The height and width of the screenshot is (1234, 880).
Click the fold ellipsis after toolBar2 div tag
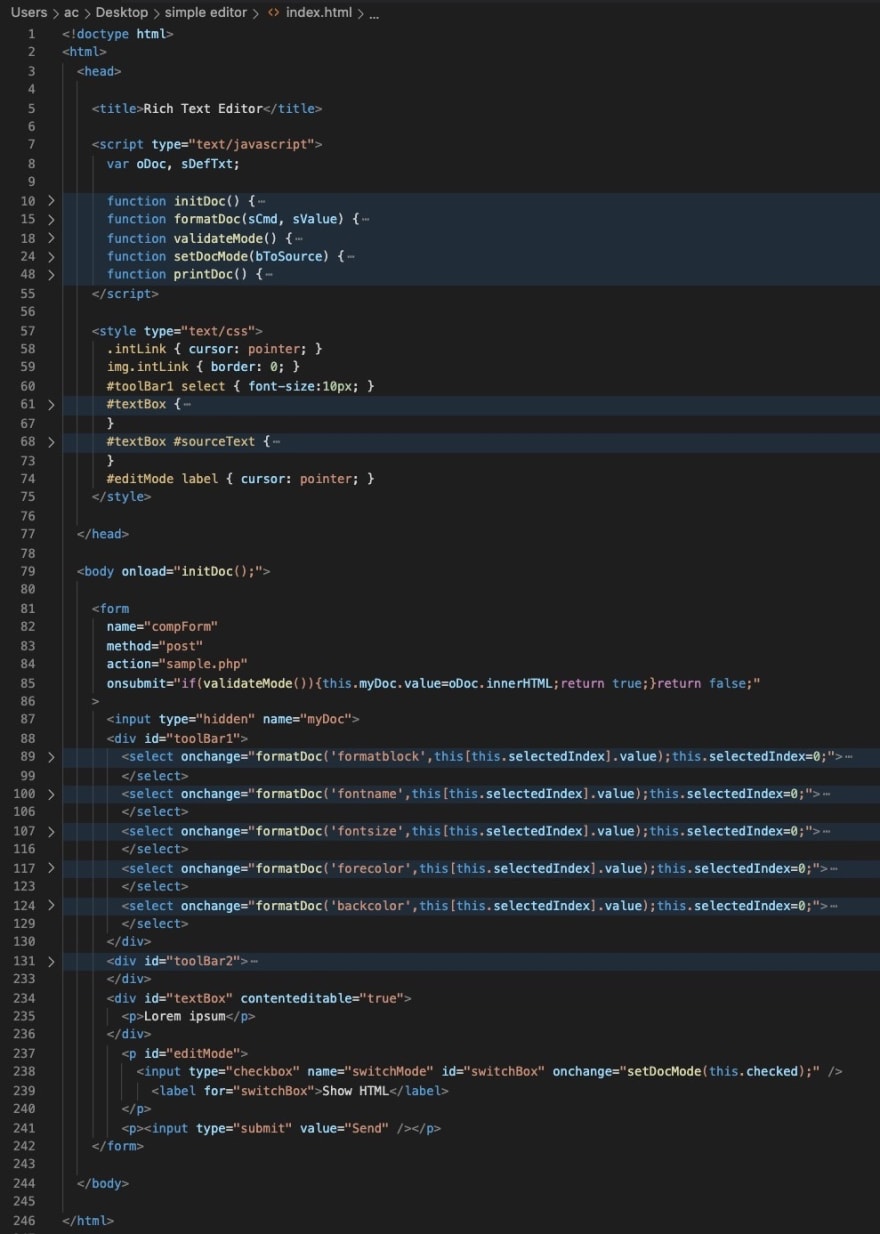tap(254, 961)
